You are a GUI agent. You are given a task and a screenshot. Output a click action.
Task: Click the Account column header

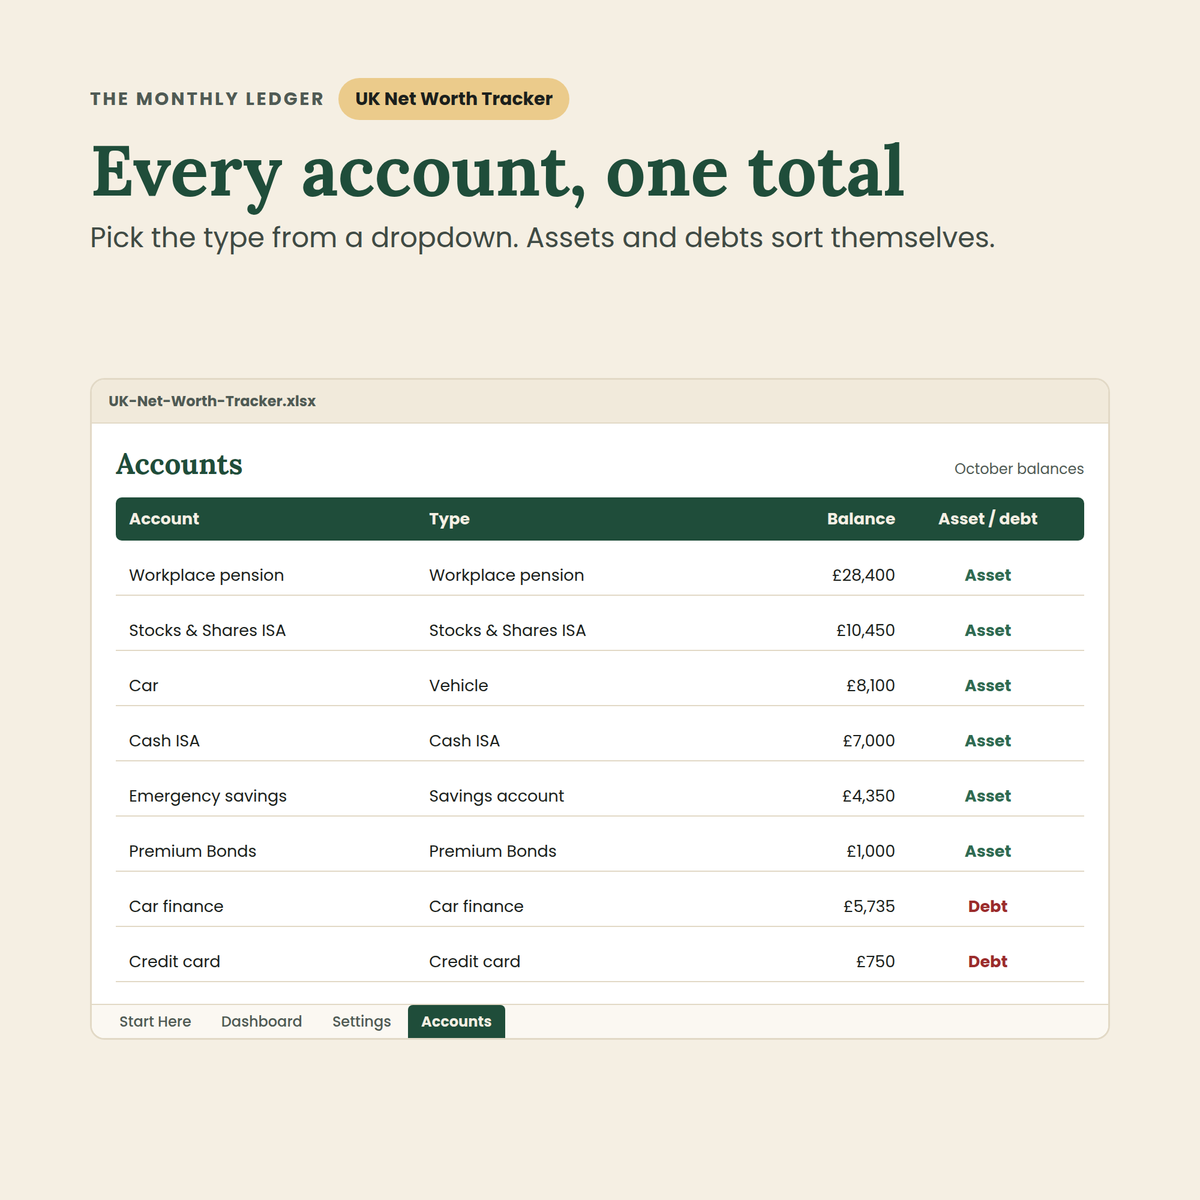pos(164,519)
